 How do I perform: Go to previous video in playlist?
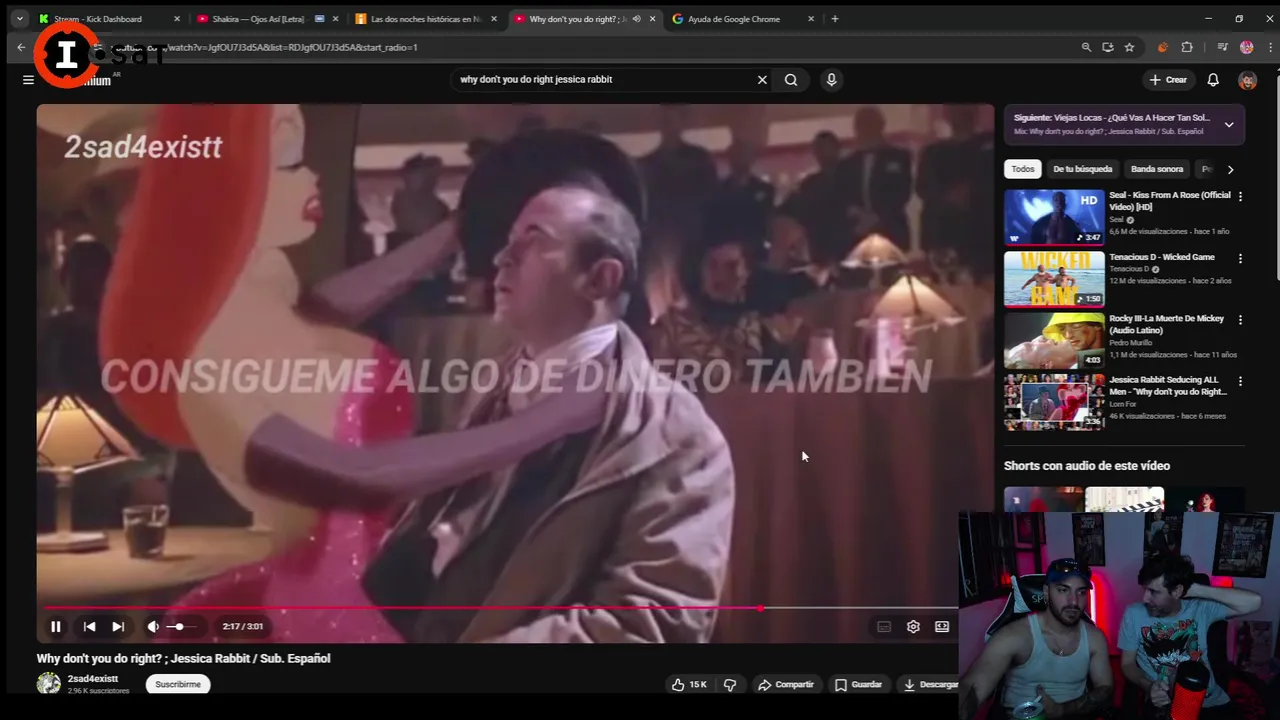pyautogui.click(x=89, y=626)
